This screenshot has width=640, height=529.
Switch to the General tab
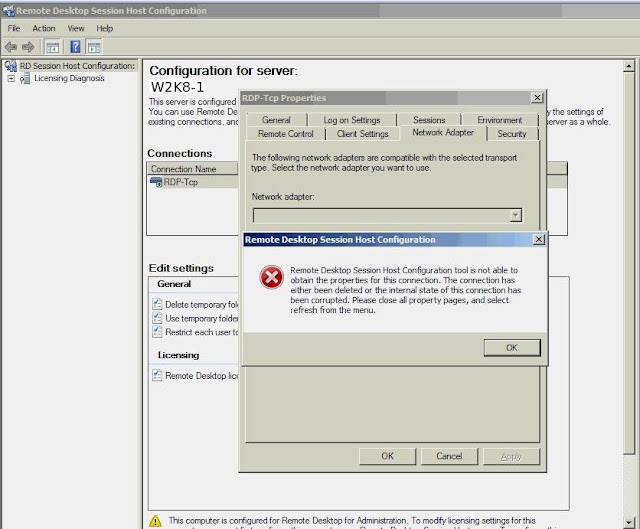pyautogui.click(x=276, y=120)
